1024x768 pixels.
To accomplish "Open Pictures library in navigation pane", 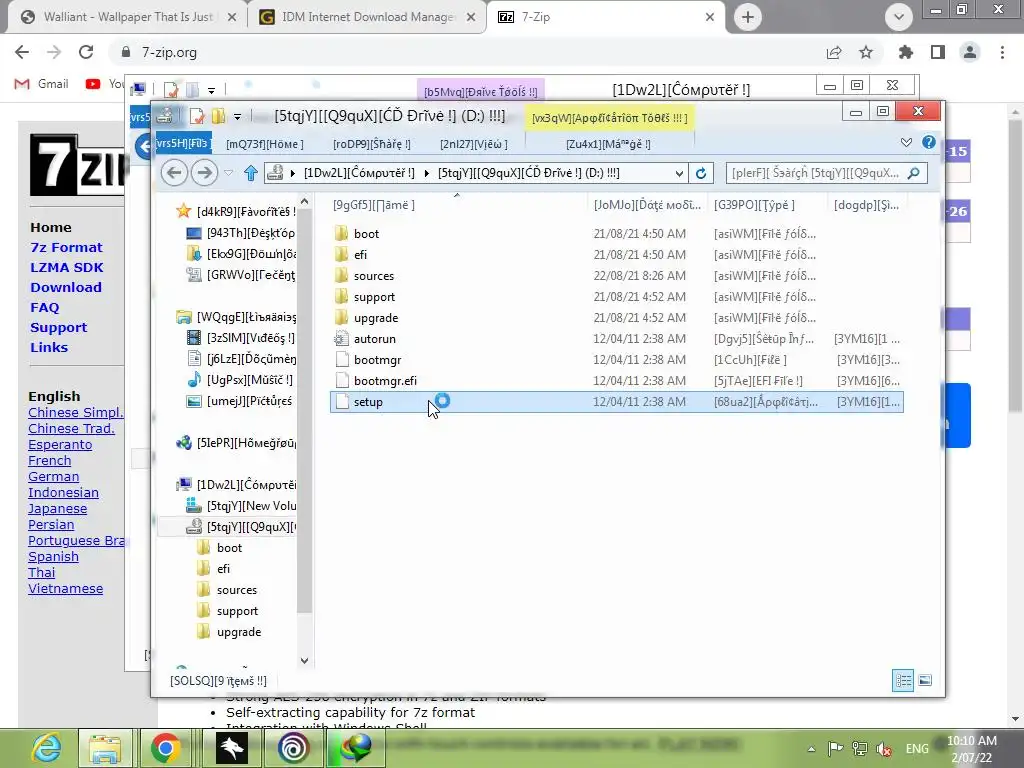I will (239, 400).
